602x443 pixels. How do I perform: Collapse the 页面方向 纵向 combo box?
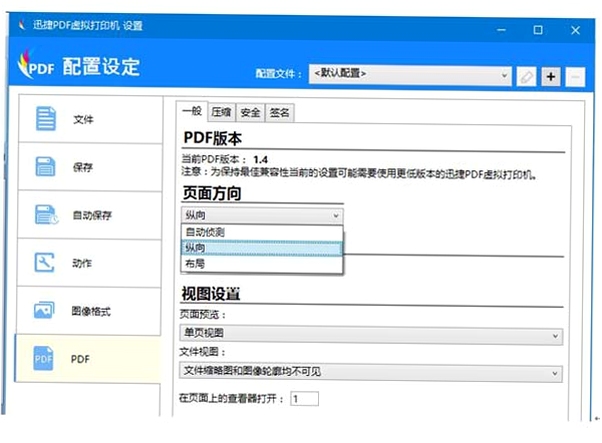pos(262,215)
